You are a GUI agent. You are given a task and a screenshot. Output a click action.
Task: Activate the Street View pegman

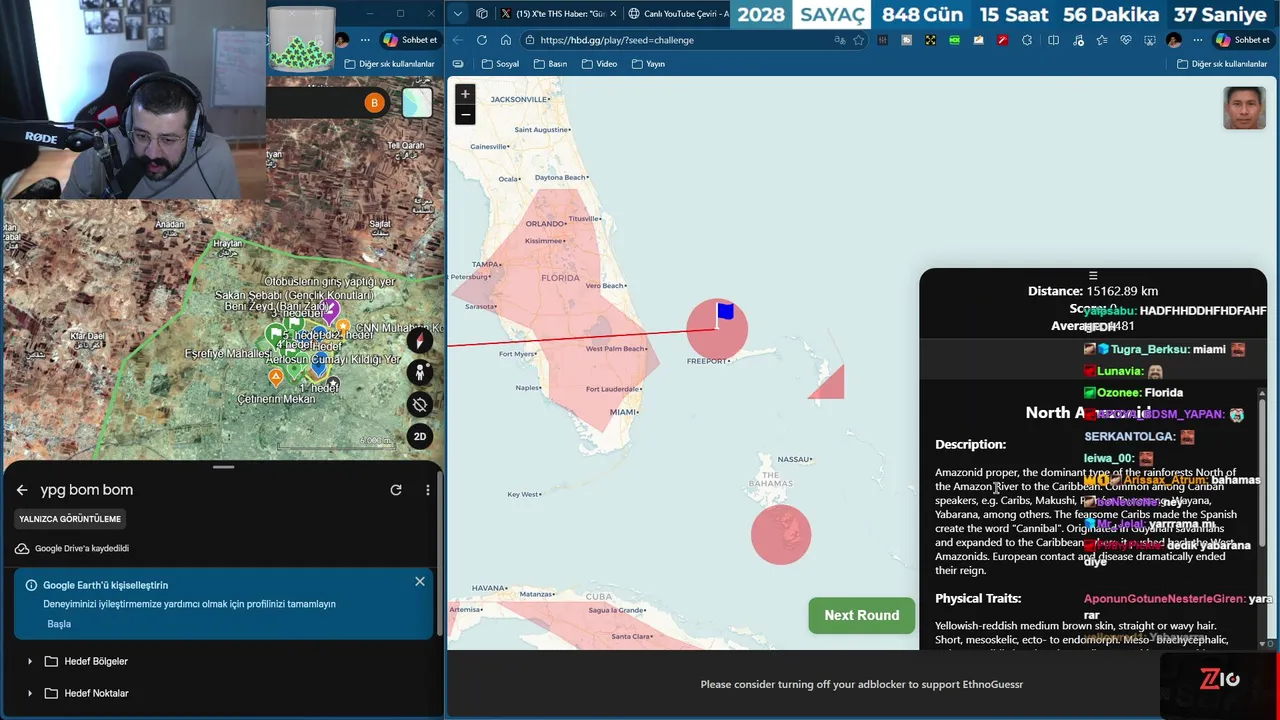tap(420, 372)
